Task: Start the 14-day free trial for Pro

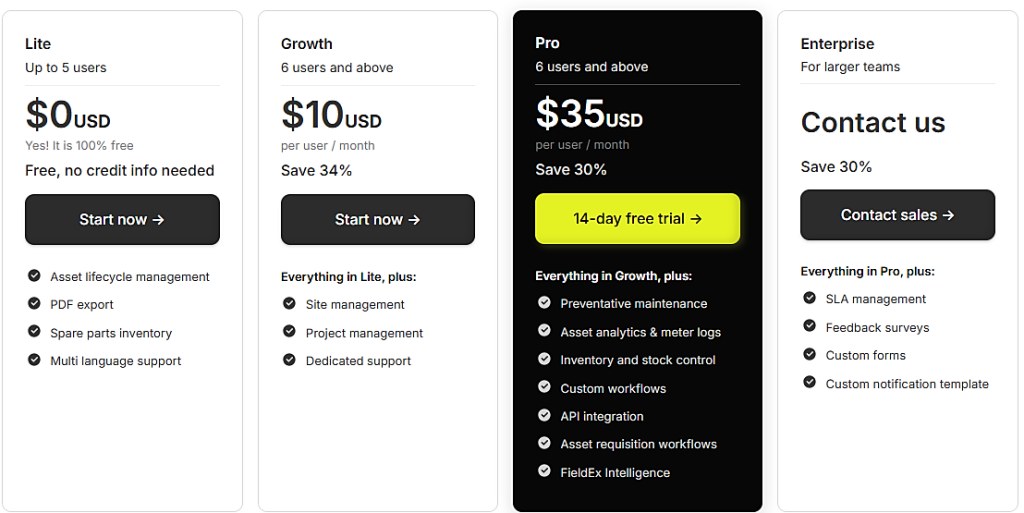Action: click(x=637, y=218)
